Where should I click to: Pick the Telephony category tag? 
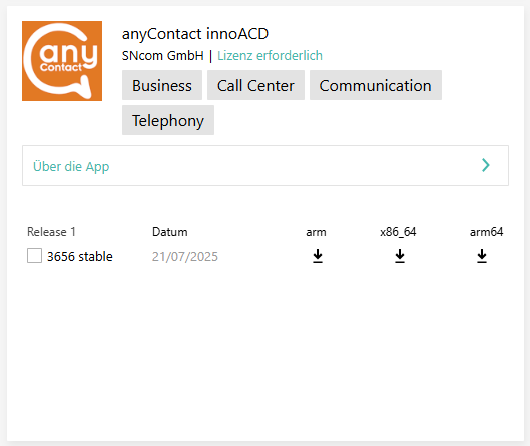pos(168,120)
